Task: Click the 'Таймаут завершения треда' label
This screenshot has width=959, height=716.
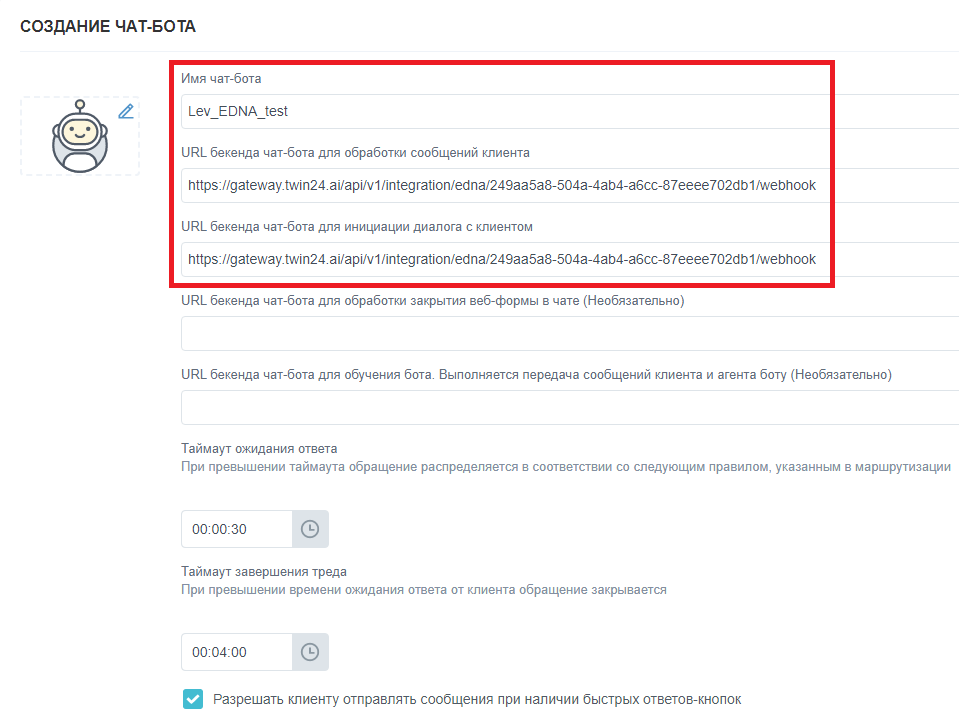Action: (x=264, y=572)
